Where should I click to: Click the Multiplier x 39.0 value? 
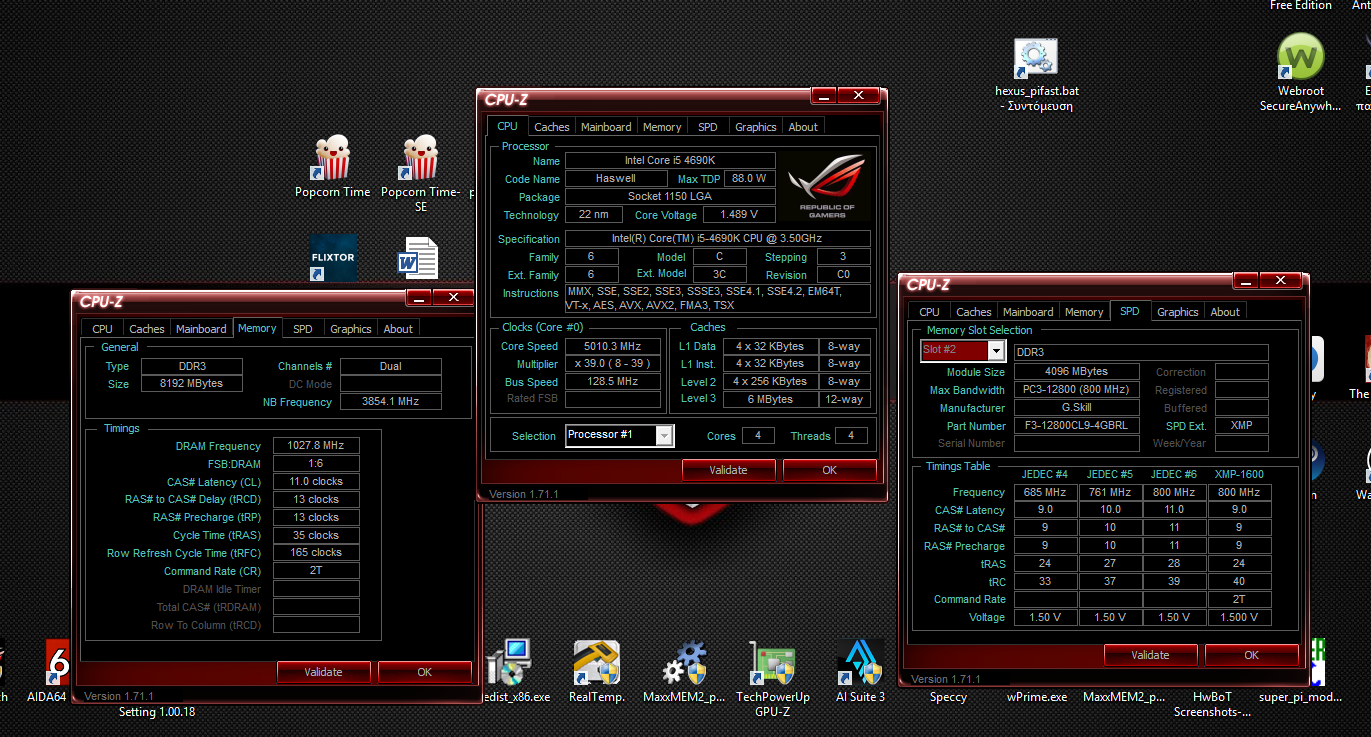click(613, 364)
